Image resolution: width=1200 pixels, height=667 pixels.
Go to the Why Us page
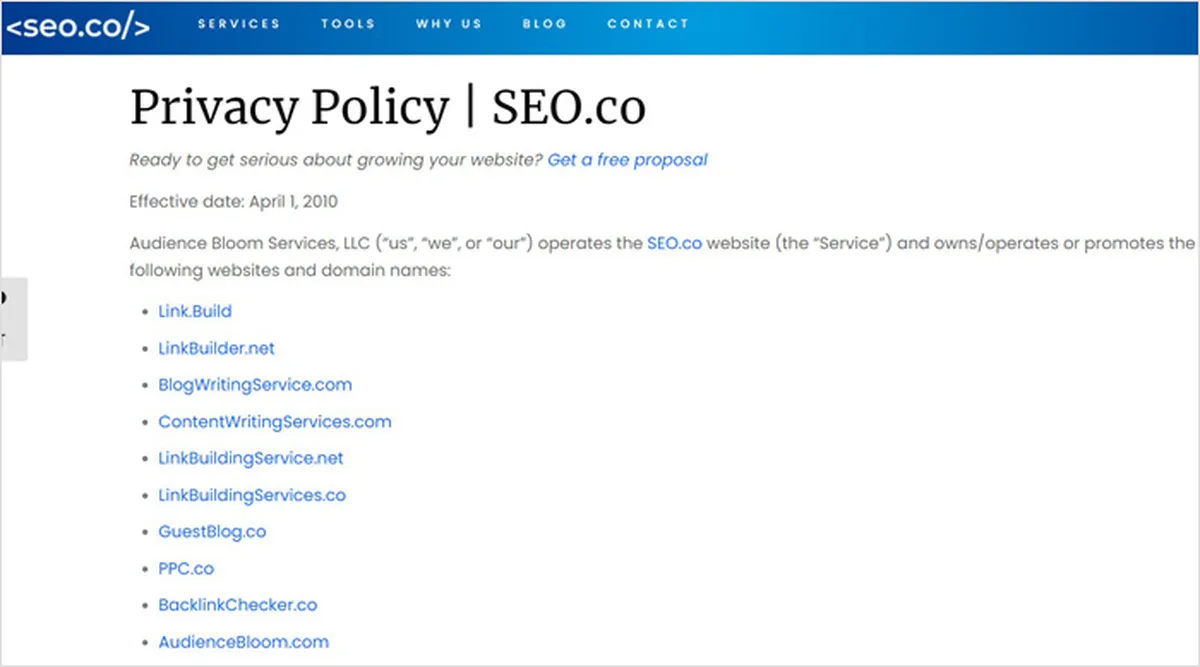[449, 24]
